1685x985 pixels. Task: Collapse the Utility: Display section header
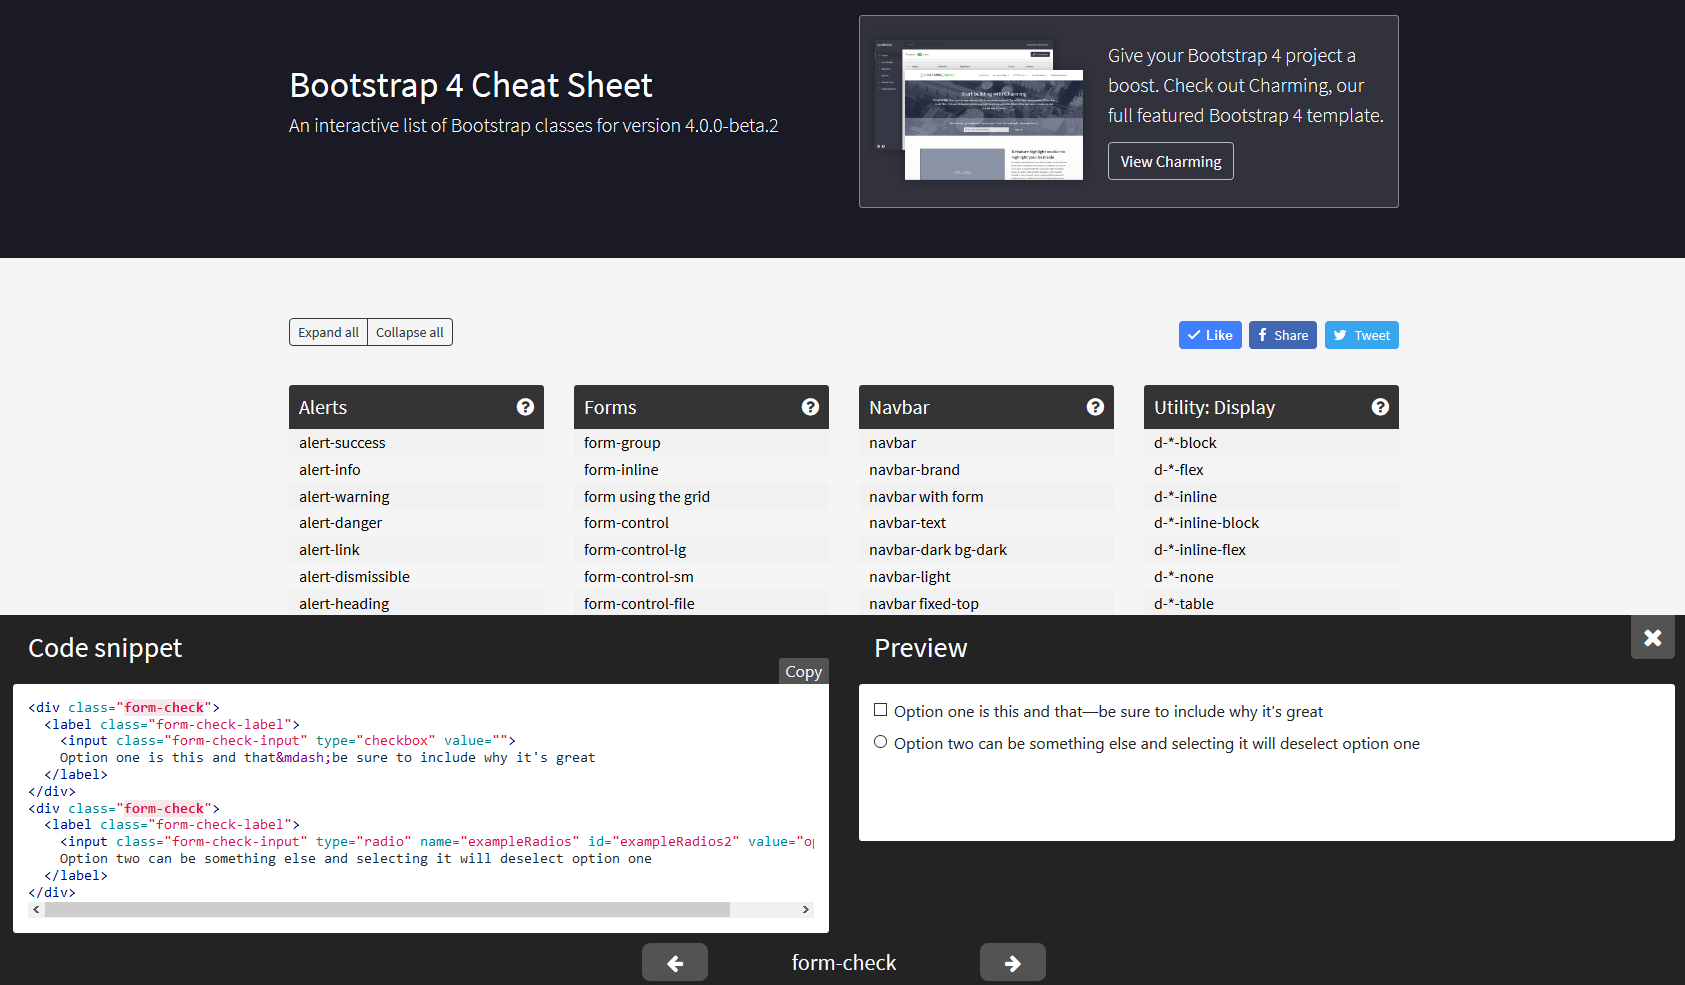point(1271,407)
